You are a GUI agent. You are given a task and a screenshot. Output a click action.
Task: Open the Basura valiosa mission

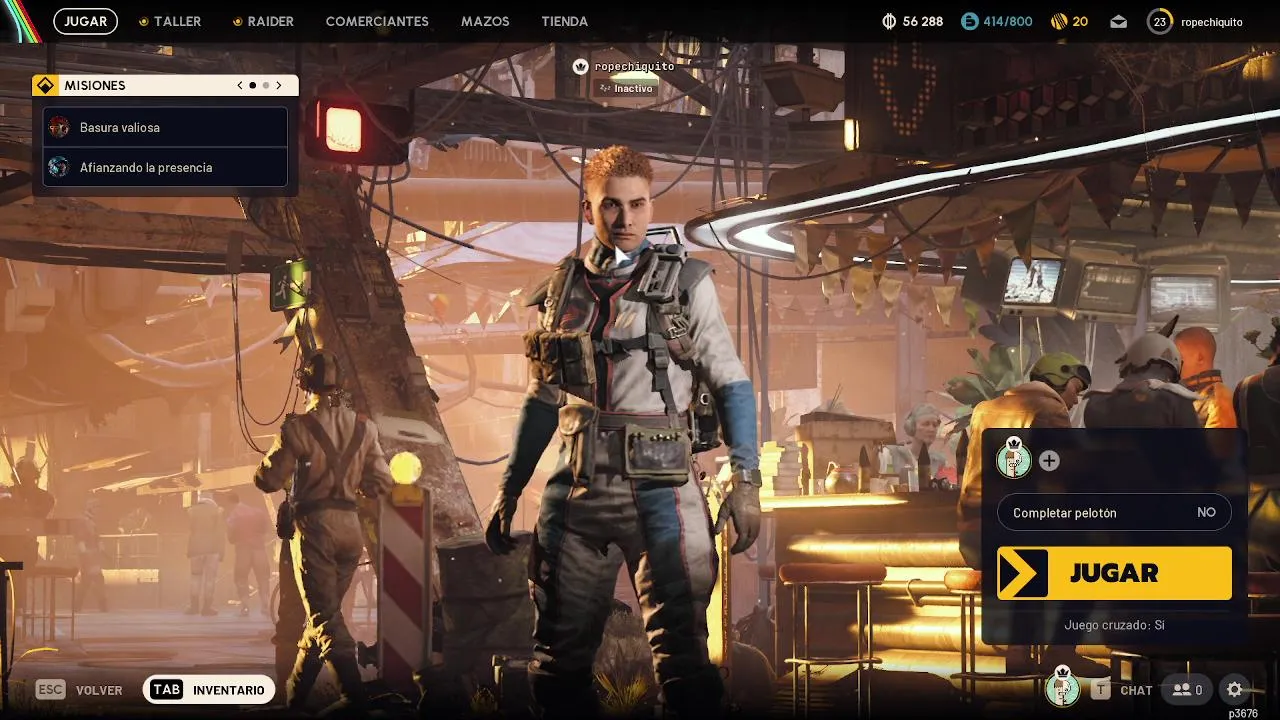[x=165, y=127]
